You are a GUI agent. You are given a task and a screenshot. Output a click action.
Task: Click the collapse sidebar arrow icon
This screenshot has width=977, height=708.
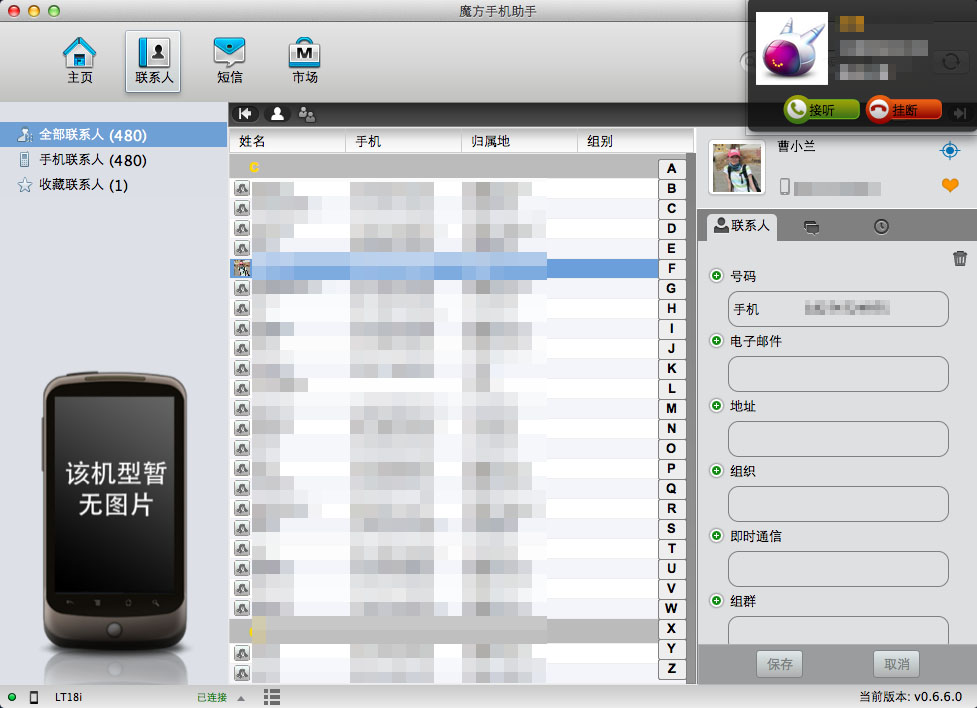245,114
